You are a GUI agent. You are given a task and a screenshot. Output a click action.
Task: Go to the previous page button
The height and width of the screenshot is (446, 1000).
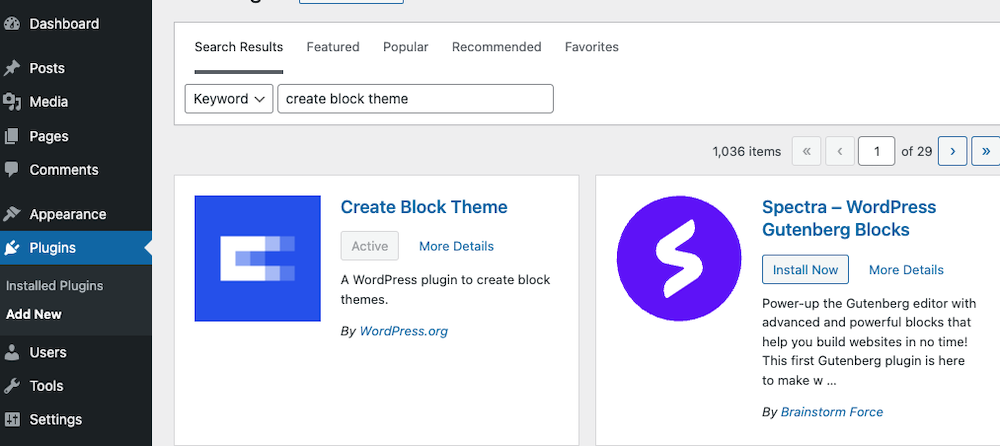coord(840,151)
